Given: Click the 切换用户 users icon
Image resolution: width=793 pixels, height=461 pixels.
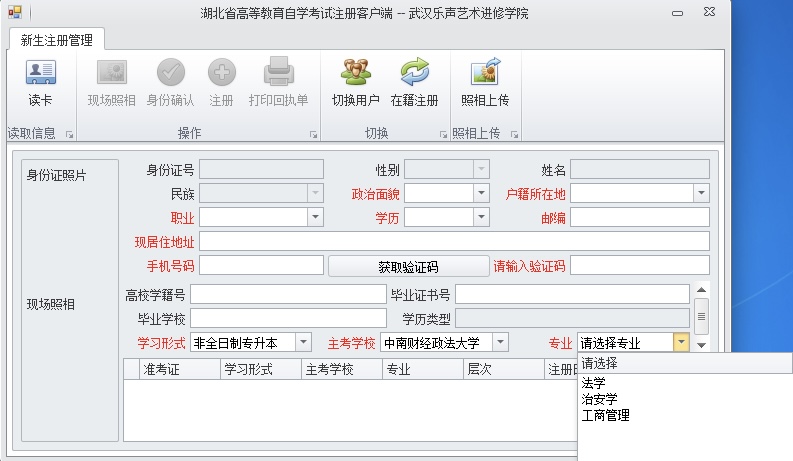Looking at the screenshot, I should pos(356,72).
